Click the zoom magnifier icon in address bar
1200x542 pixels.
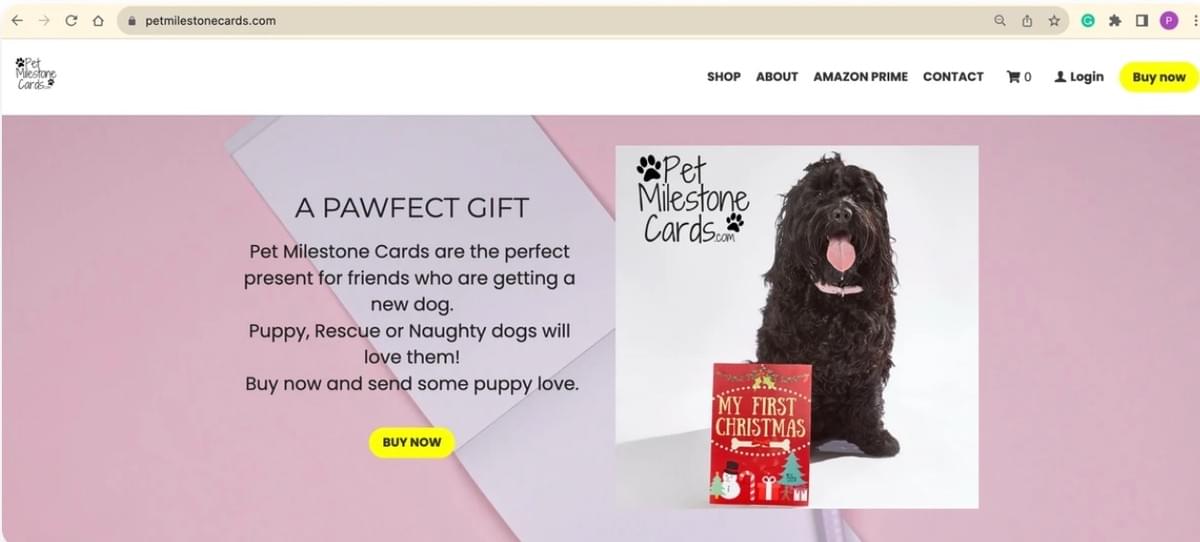coord(1000,20)
